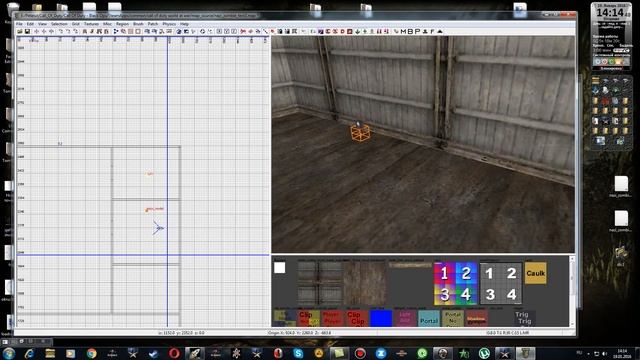Select the white texture swatch

pos(280,268)
